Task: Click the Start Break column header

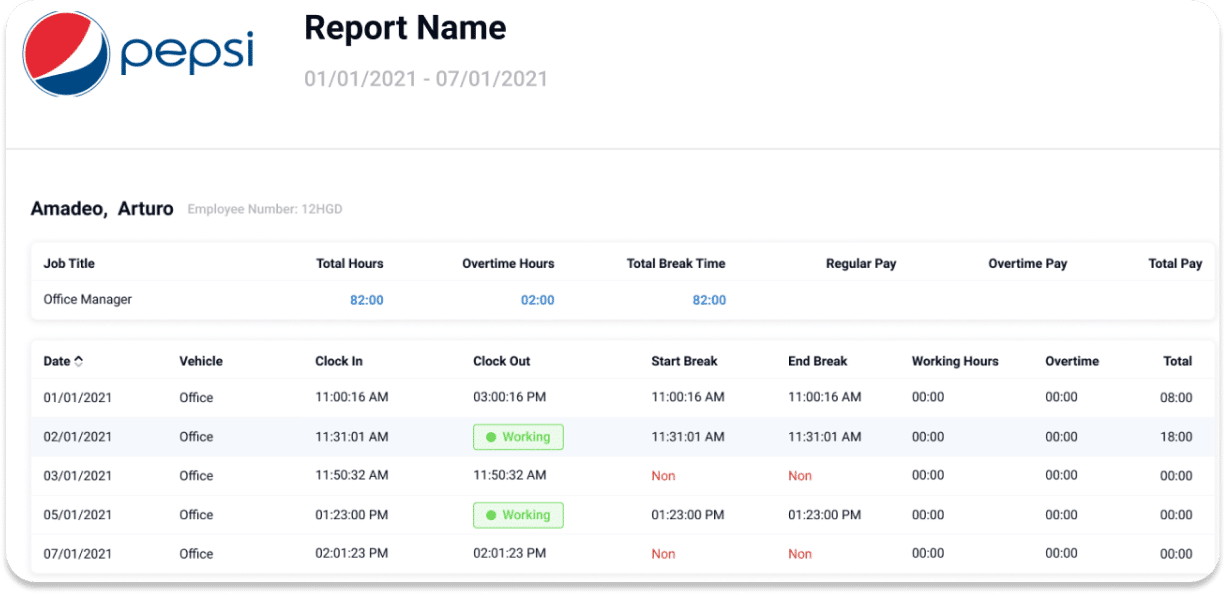Action: [x=684, y=361]
